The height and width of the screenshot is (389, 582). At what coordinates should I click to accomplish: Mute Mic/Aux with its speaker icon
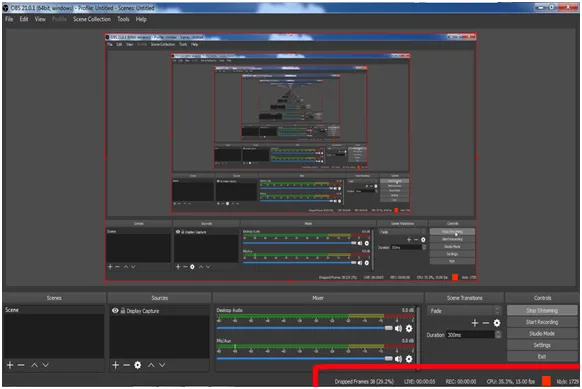398,359
